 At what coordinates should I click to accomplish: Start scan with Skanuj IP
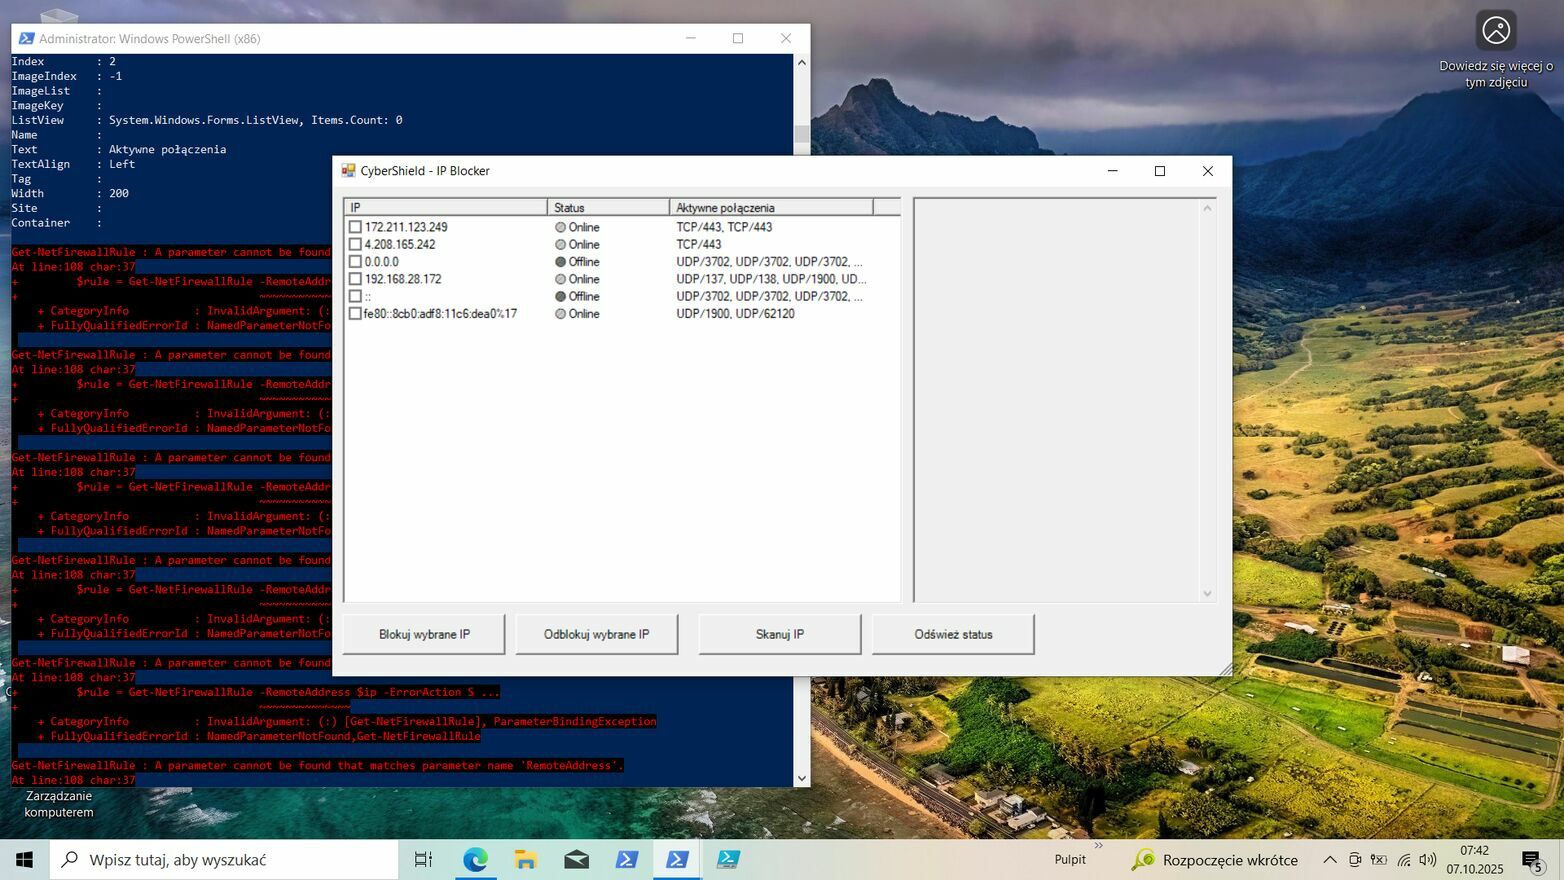click(779, 634)
